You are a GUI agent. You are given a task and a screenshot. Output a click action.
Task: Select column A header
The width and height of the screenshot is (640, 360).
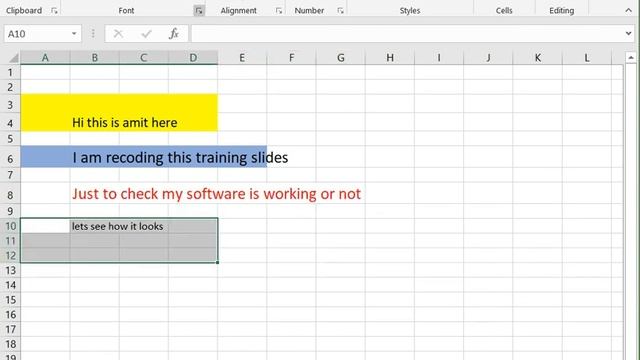(45, 58)
